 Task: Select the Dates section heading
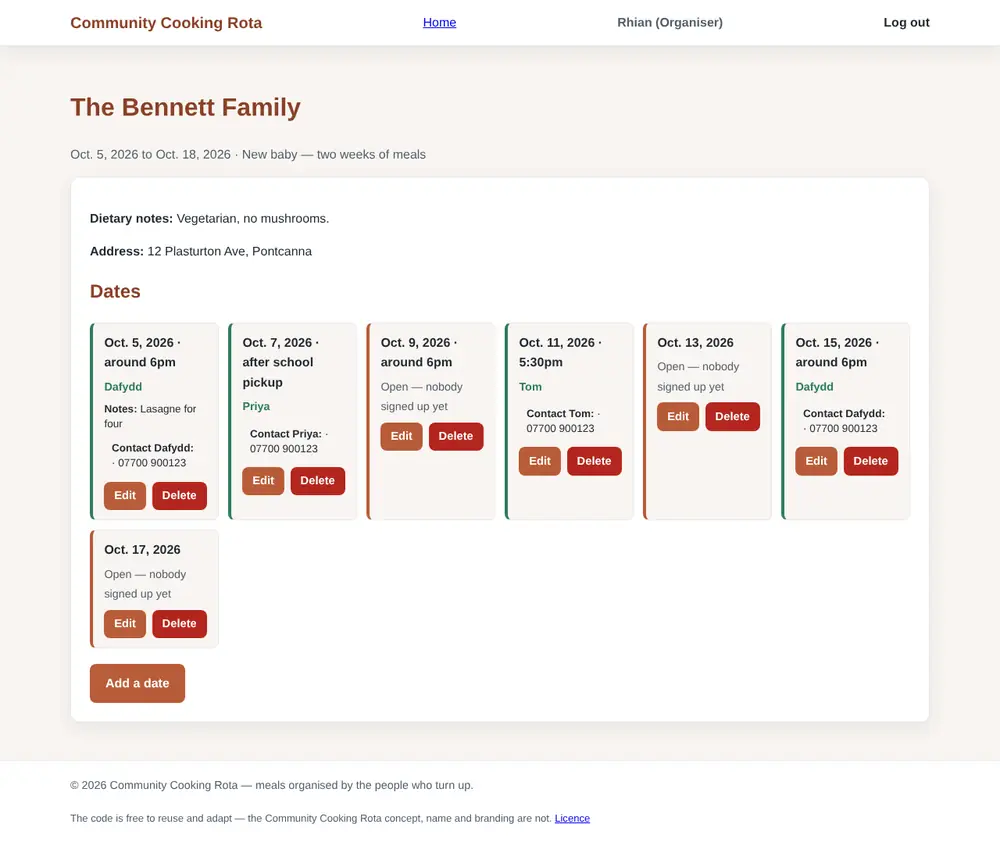pos(115,292)
